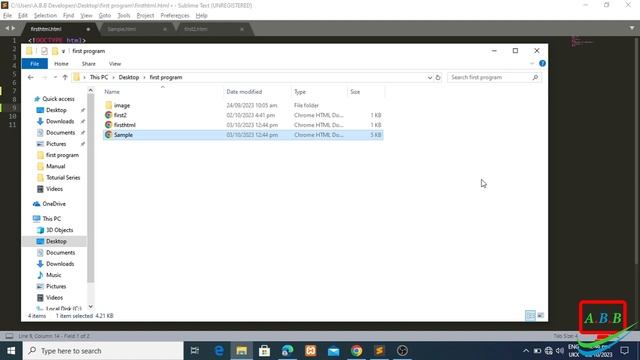Open the Share ribbon tab
The height and width of the screenshot is (360, 640).
coord(89,64)
